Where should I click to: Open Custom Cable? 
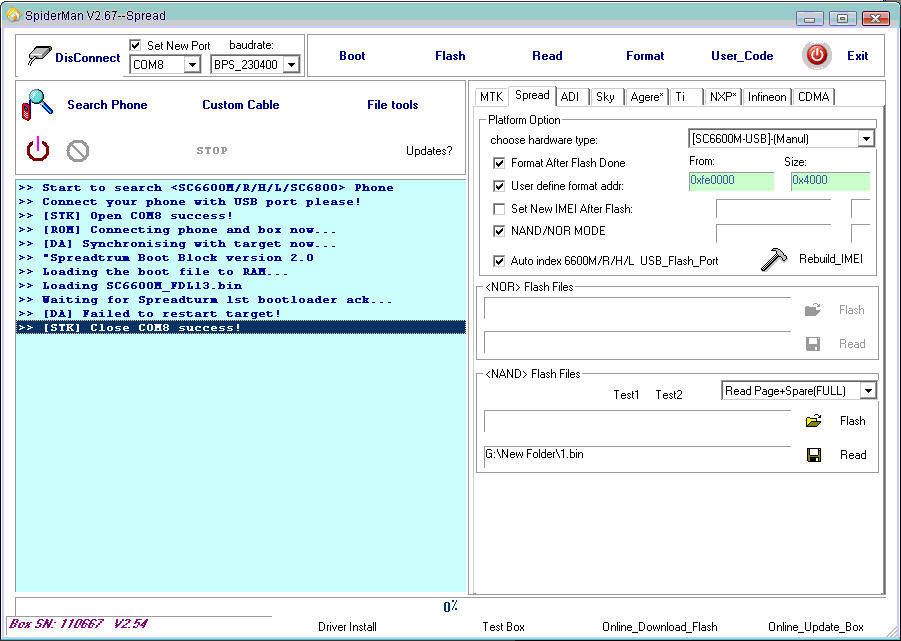pyautogui.click(x=241, y=105)
